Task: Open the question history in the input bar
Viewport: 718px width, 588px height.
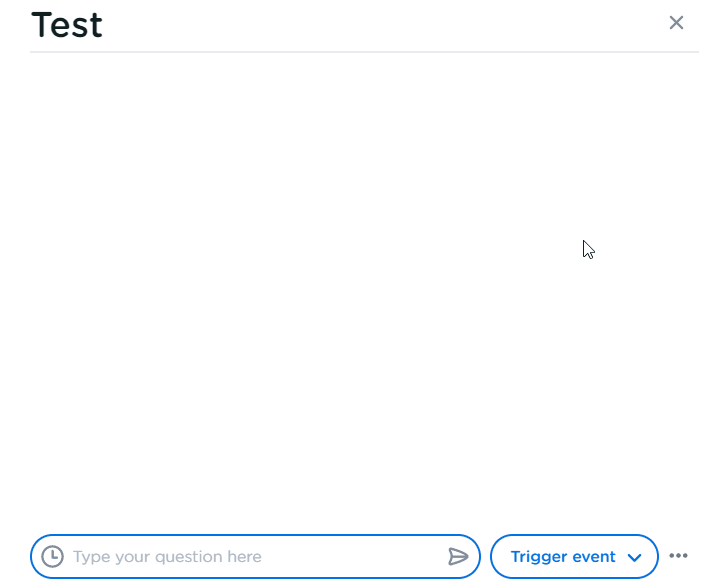Action: coord(52,557)
